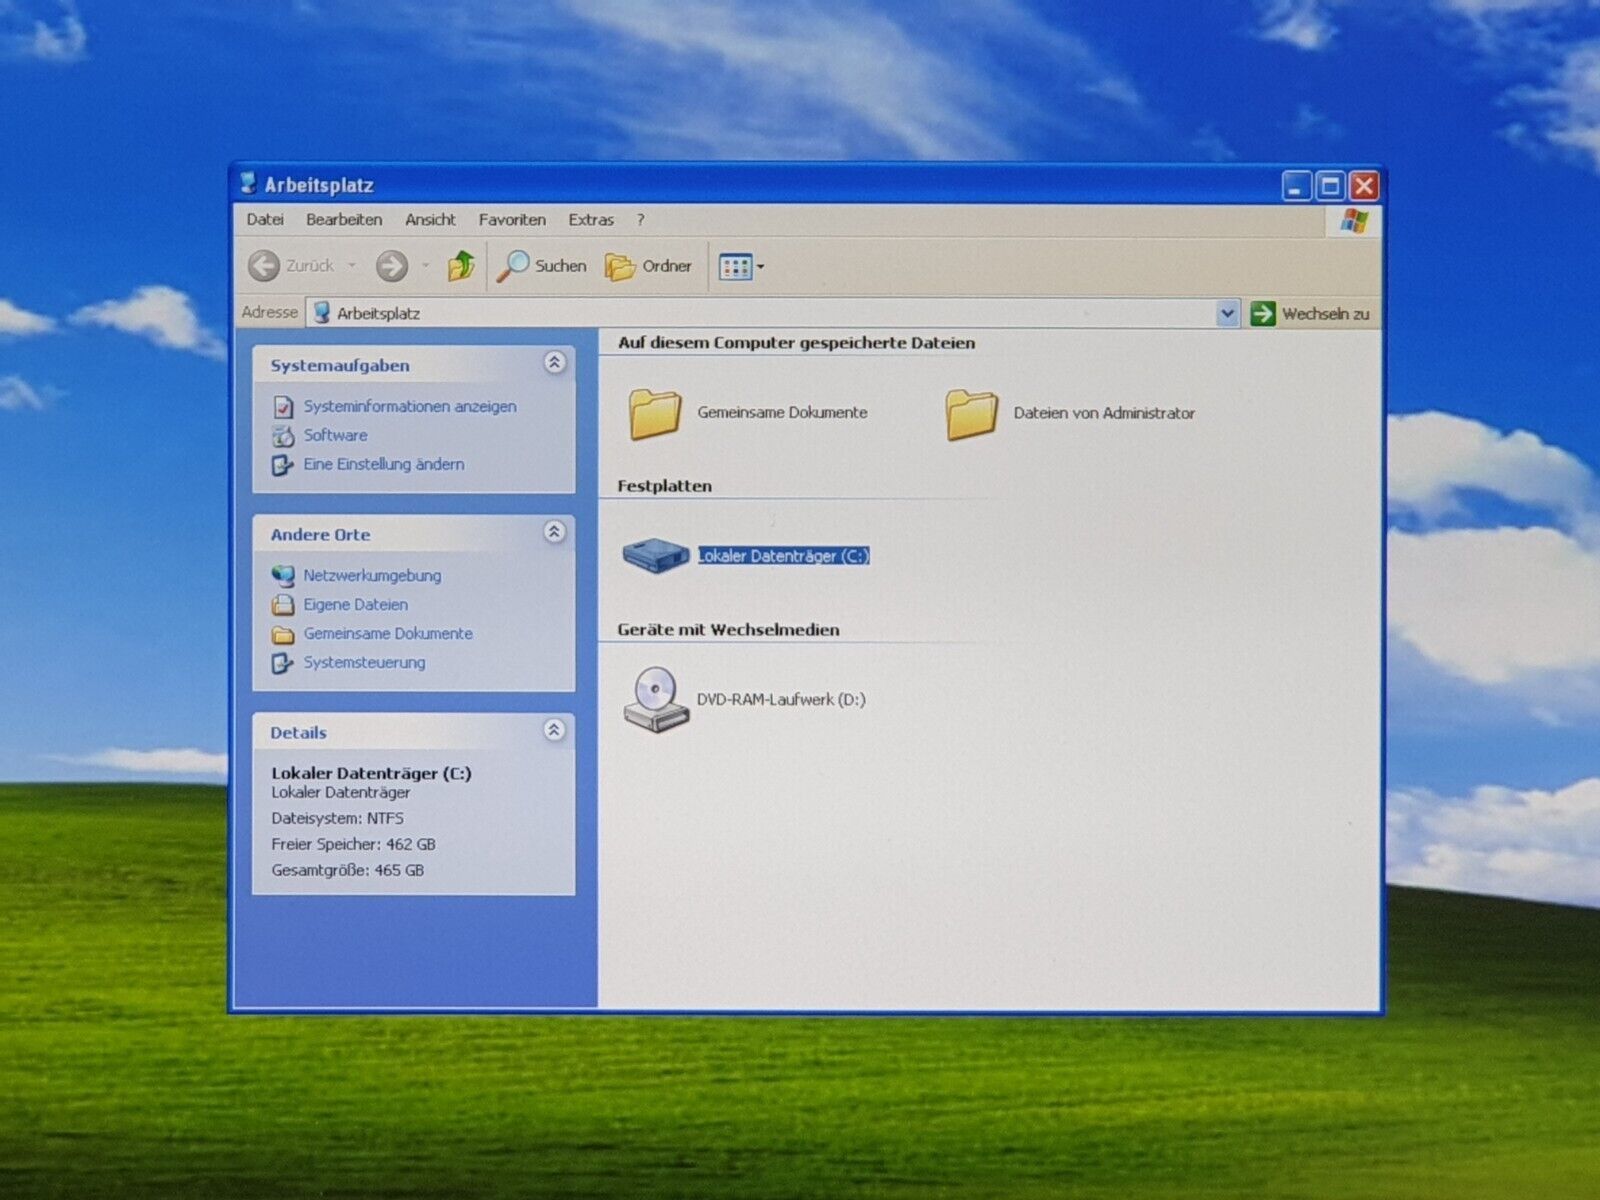Open the Gemeinsame Dokumente folder icon
Viewport: 1600px width, 1200px height.
click(655, 413)
